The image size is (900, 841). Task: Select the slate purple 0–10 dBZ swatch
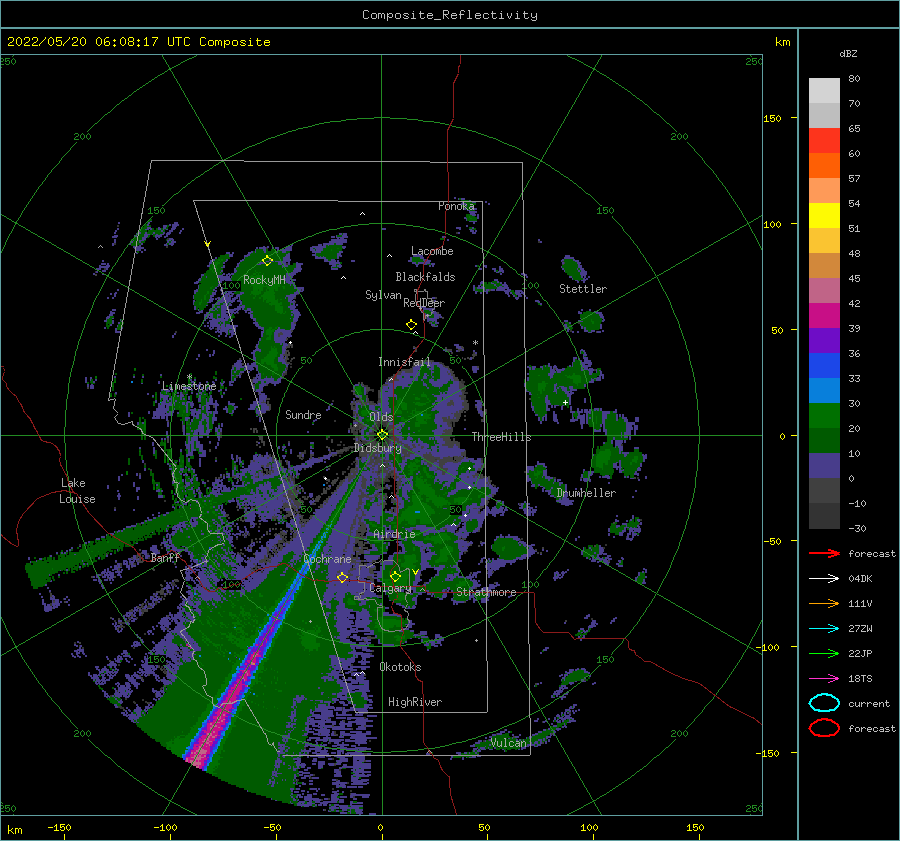point(824,465)
